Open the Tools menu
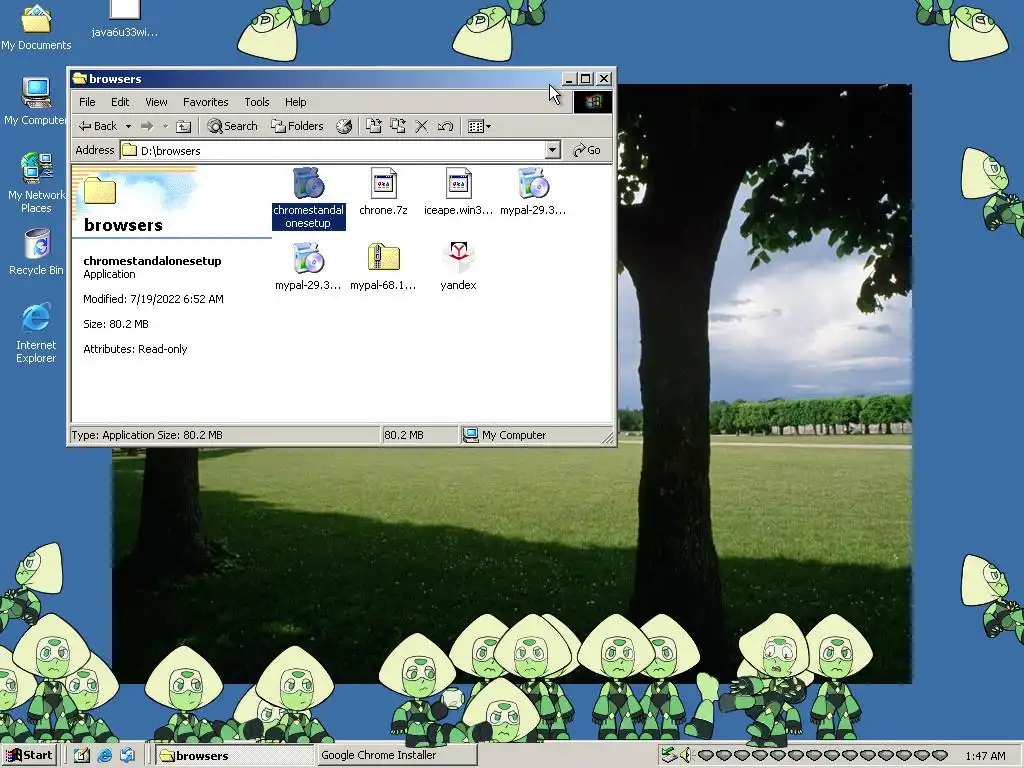Viewport: 1024px width, 768px height. [x=257, y=102]
